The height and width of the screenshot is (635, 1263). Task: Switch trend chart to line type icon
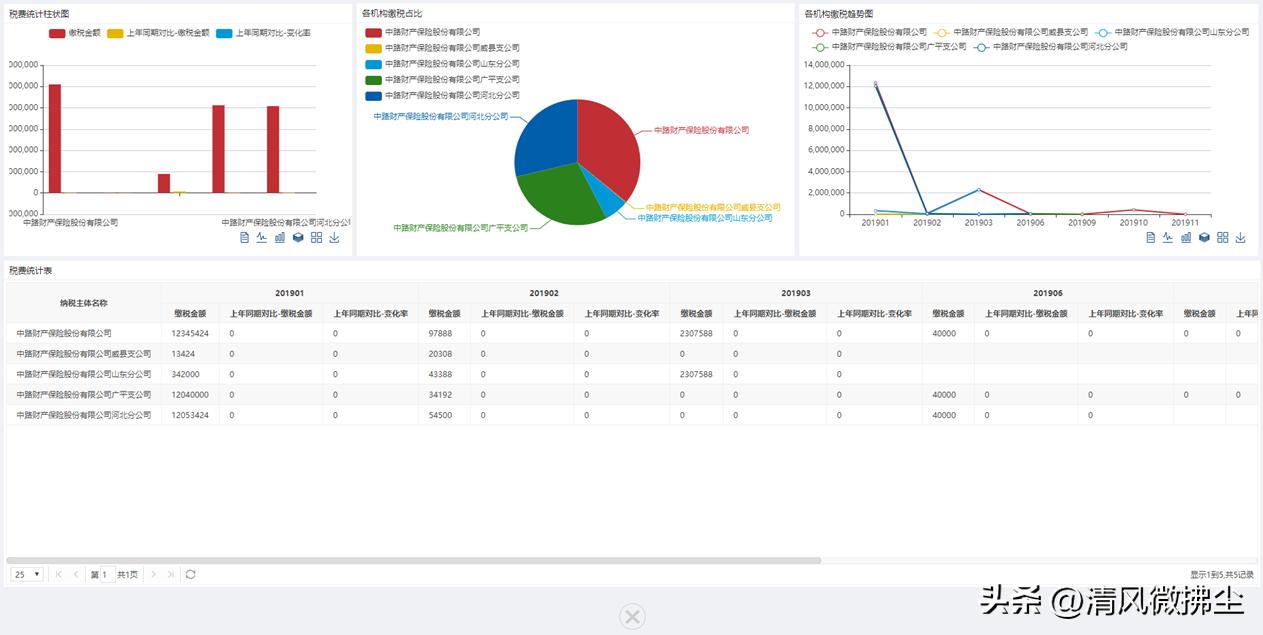pos(1168,237)
